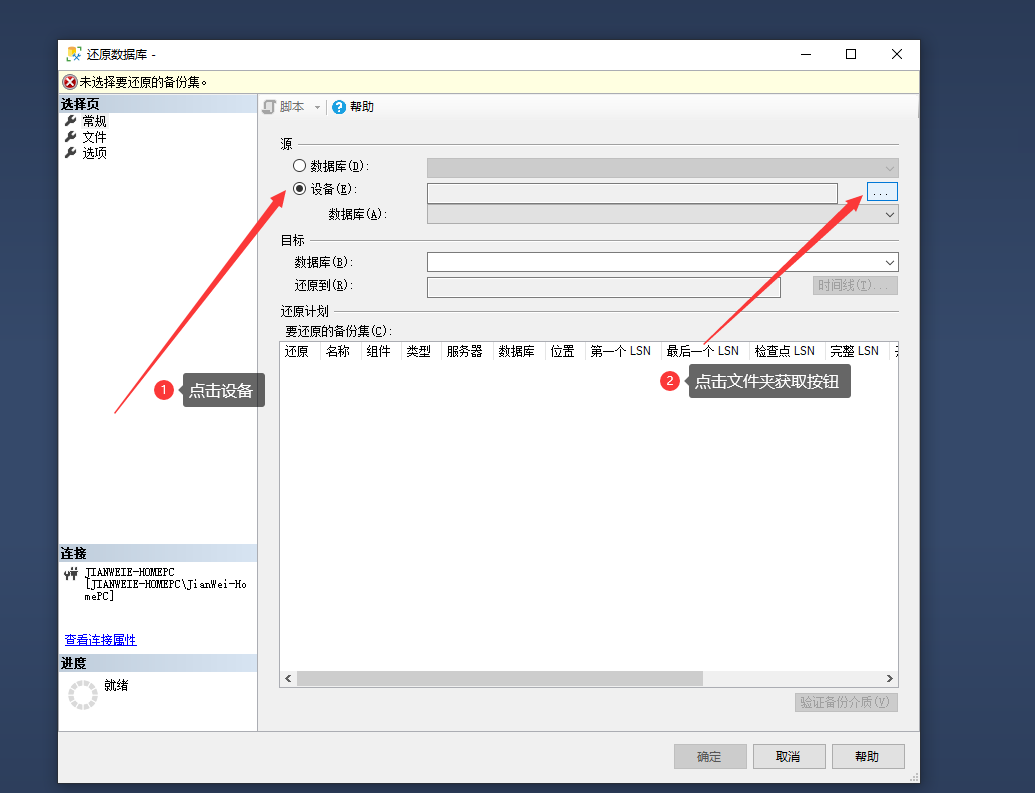
Task: Expand the target 数据库(B) dropdown
Action: (889, 262)
